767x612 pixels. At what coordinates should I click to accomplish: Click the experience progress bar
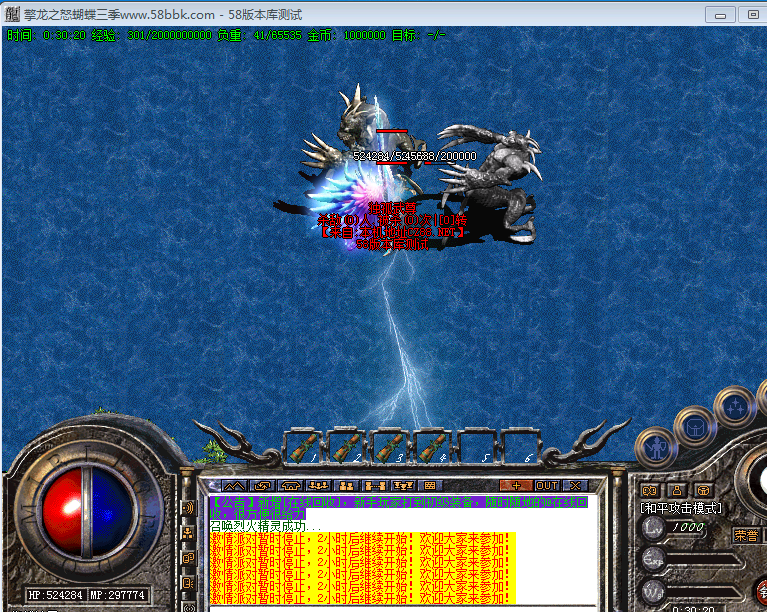[702, 560]
